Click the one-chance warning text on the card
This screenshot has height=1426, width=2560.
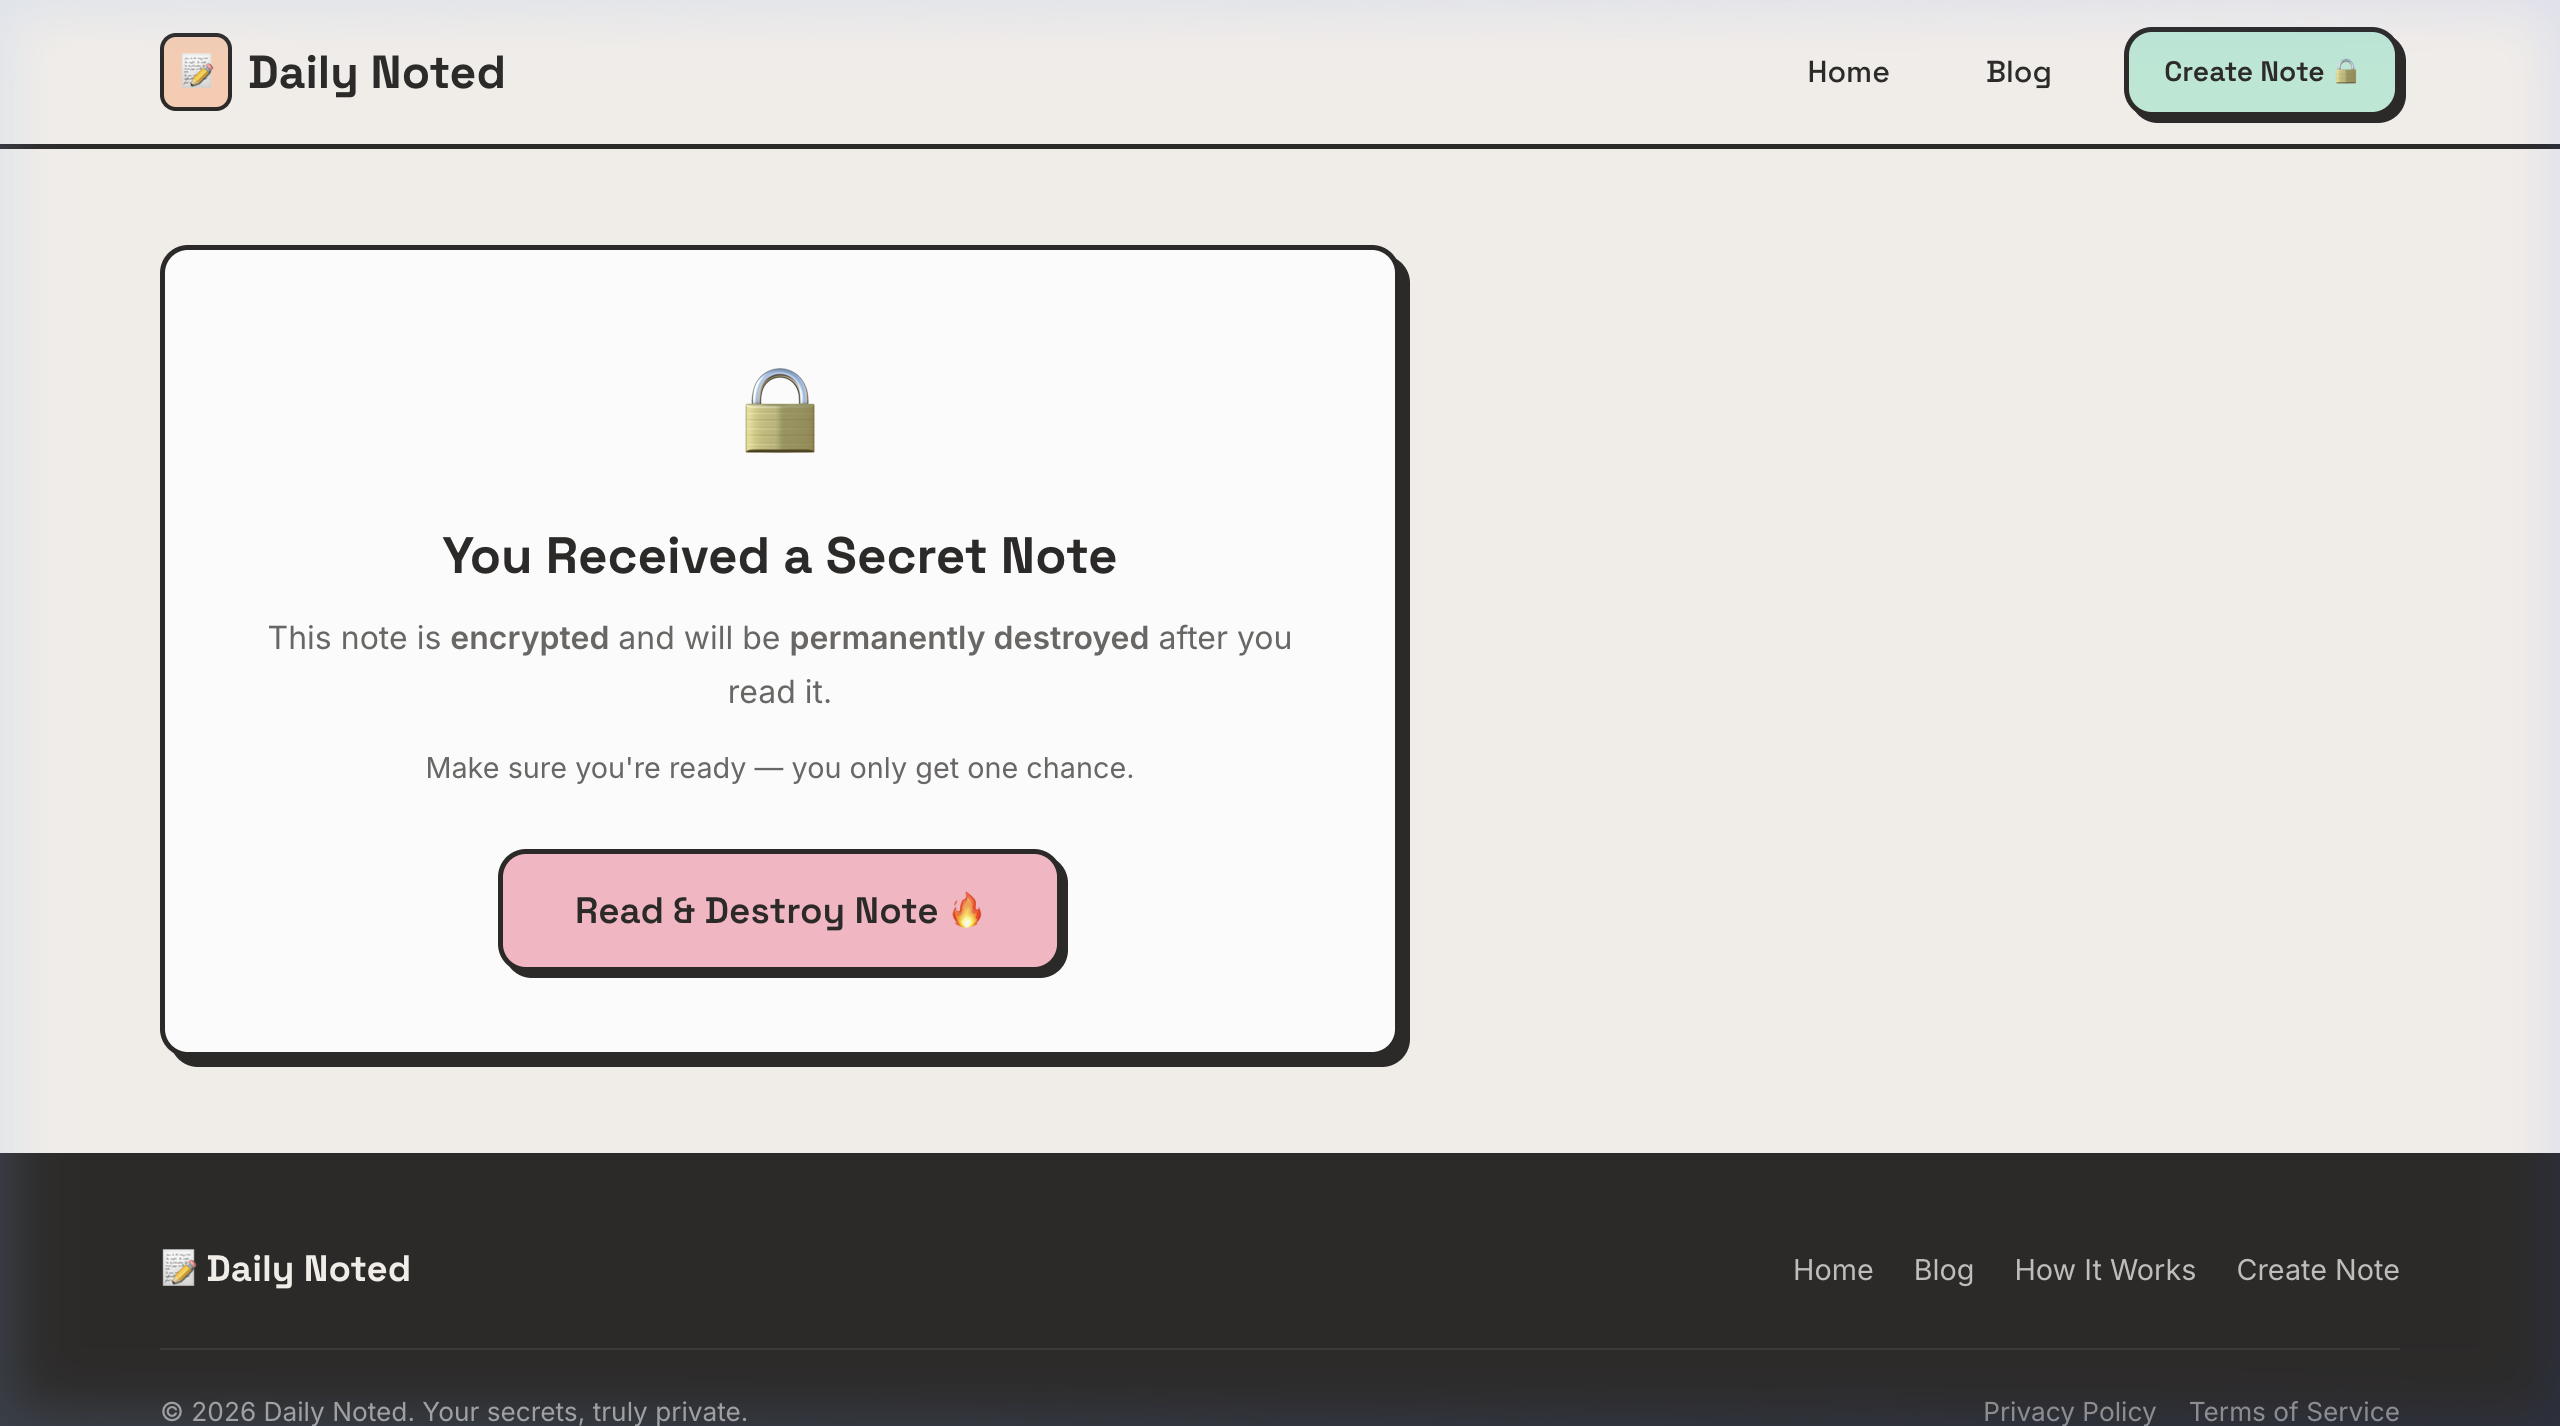coord(779,767)
